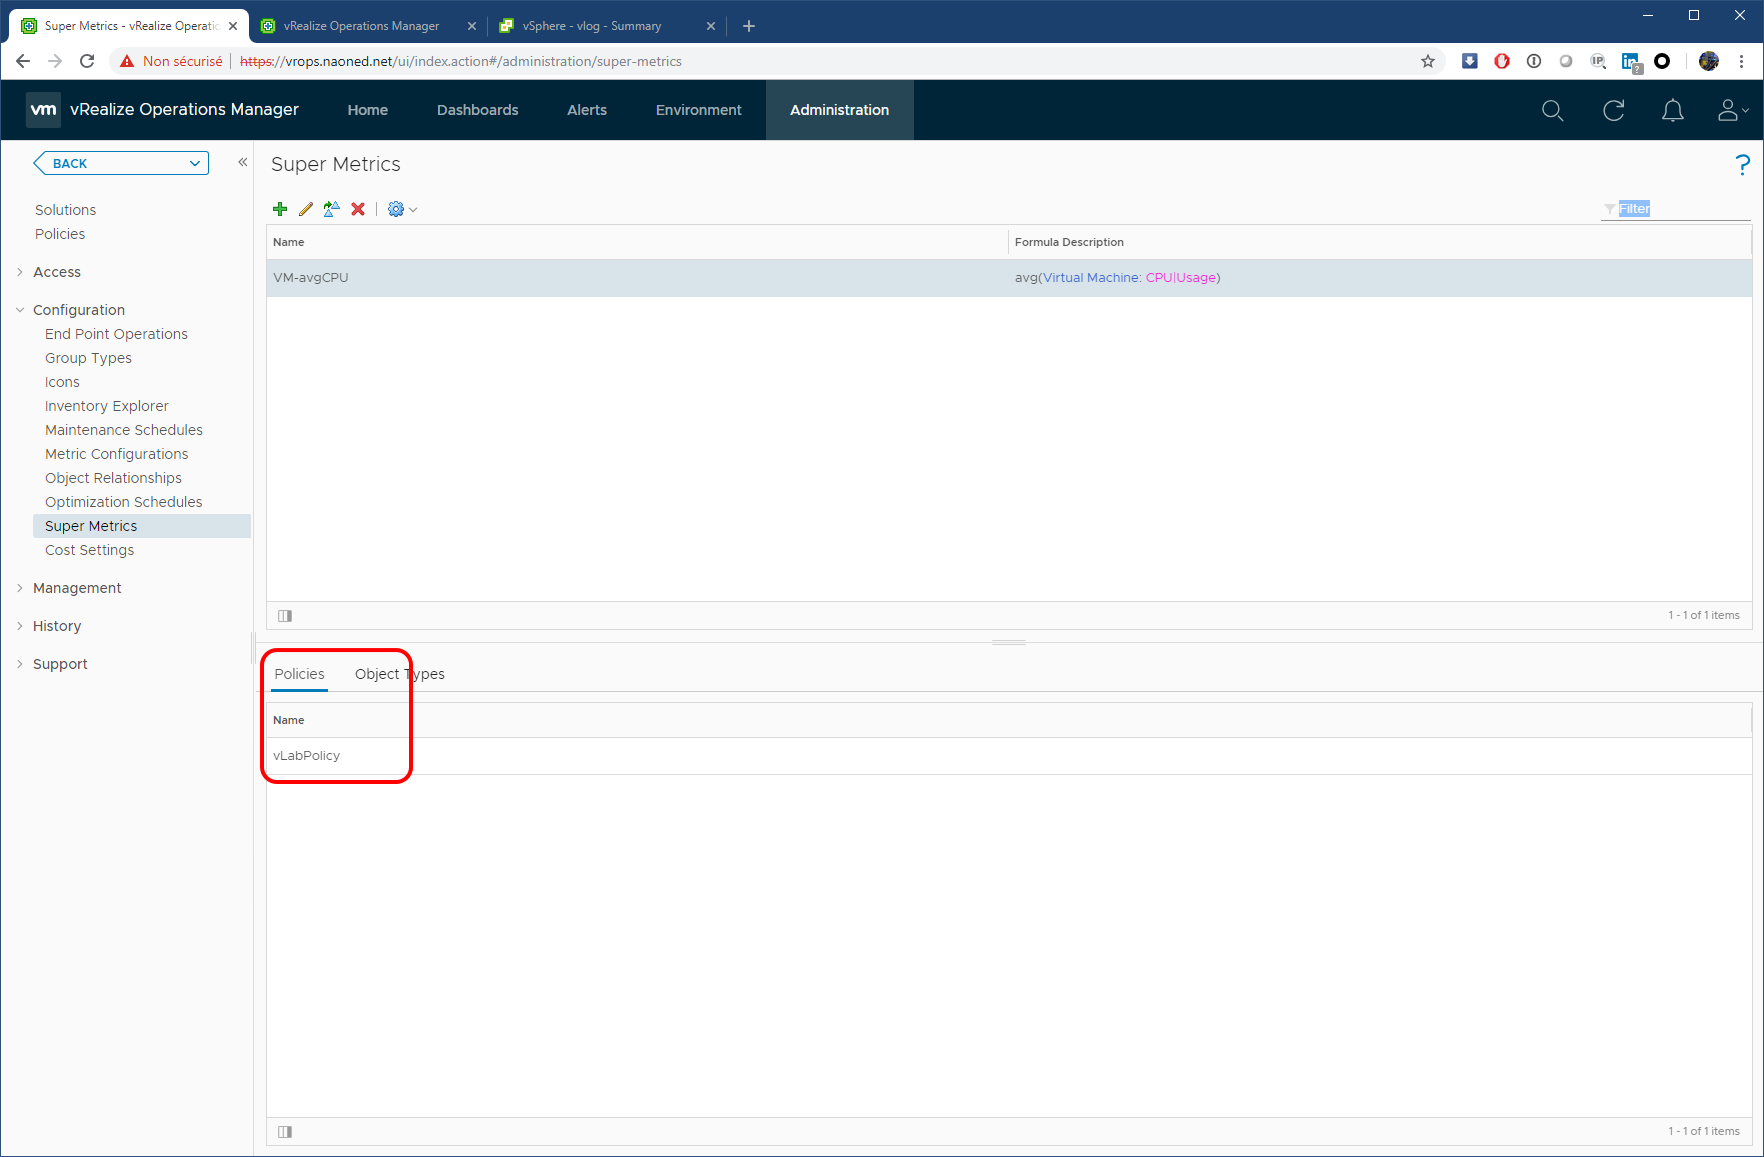Reload the page using browser reload button

(x=87, y=61)
